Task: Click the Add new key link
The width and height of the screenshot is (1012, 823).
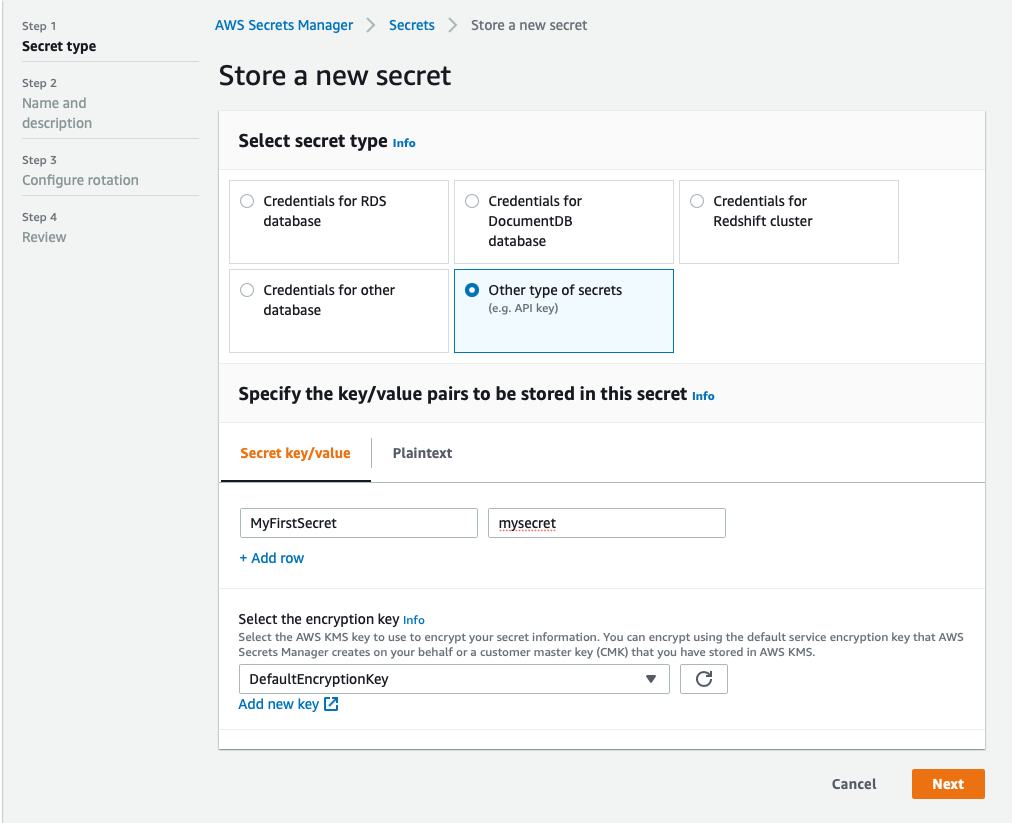Action: pyautogui.click(x=279, y=704)
